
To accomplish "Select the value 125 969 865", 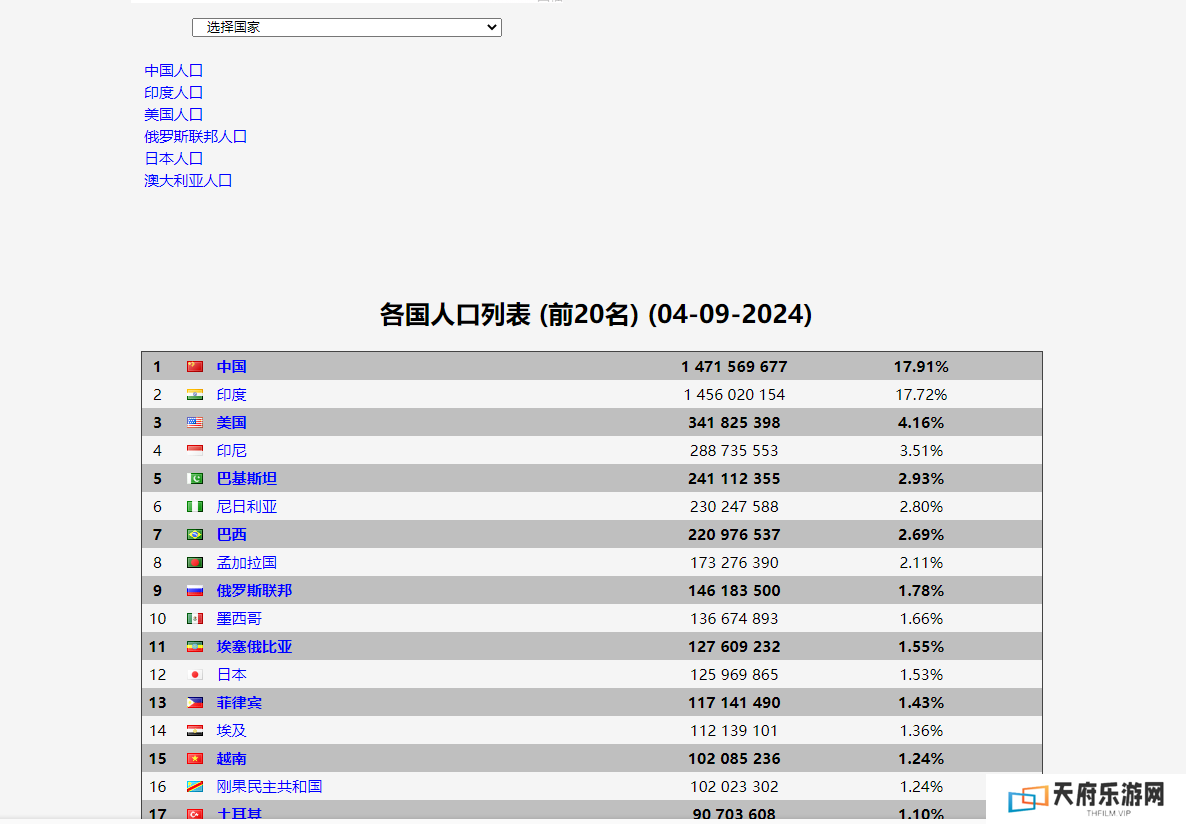I will pos(734,674).
